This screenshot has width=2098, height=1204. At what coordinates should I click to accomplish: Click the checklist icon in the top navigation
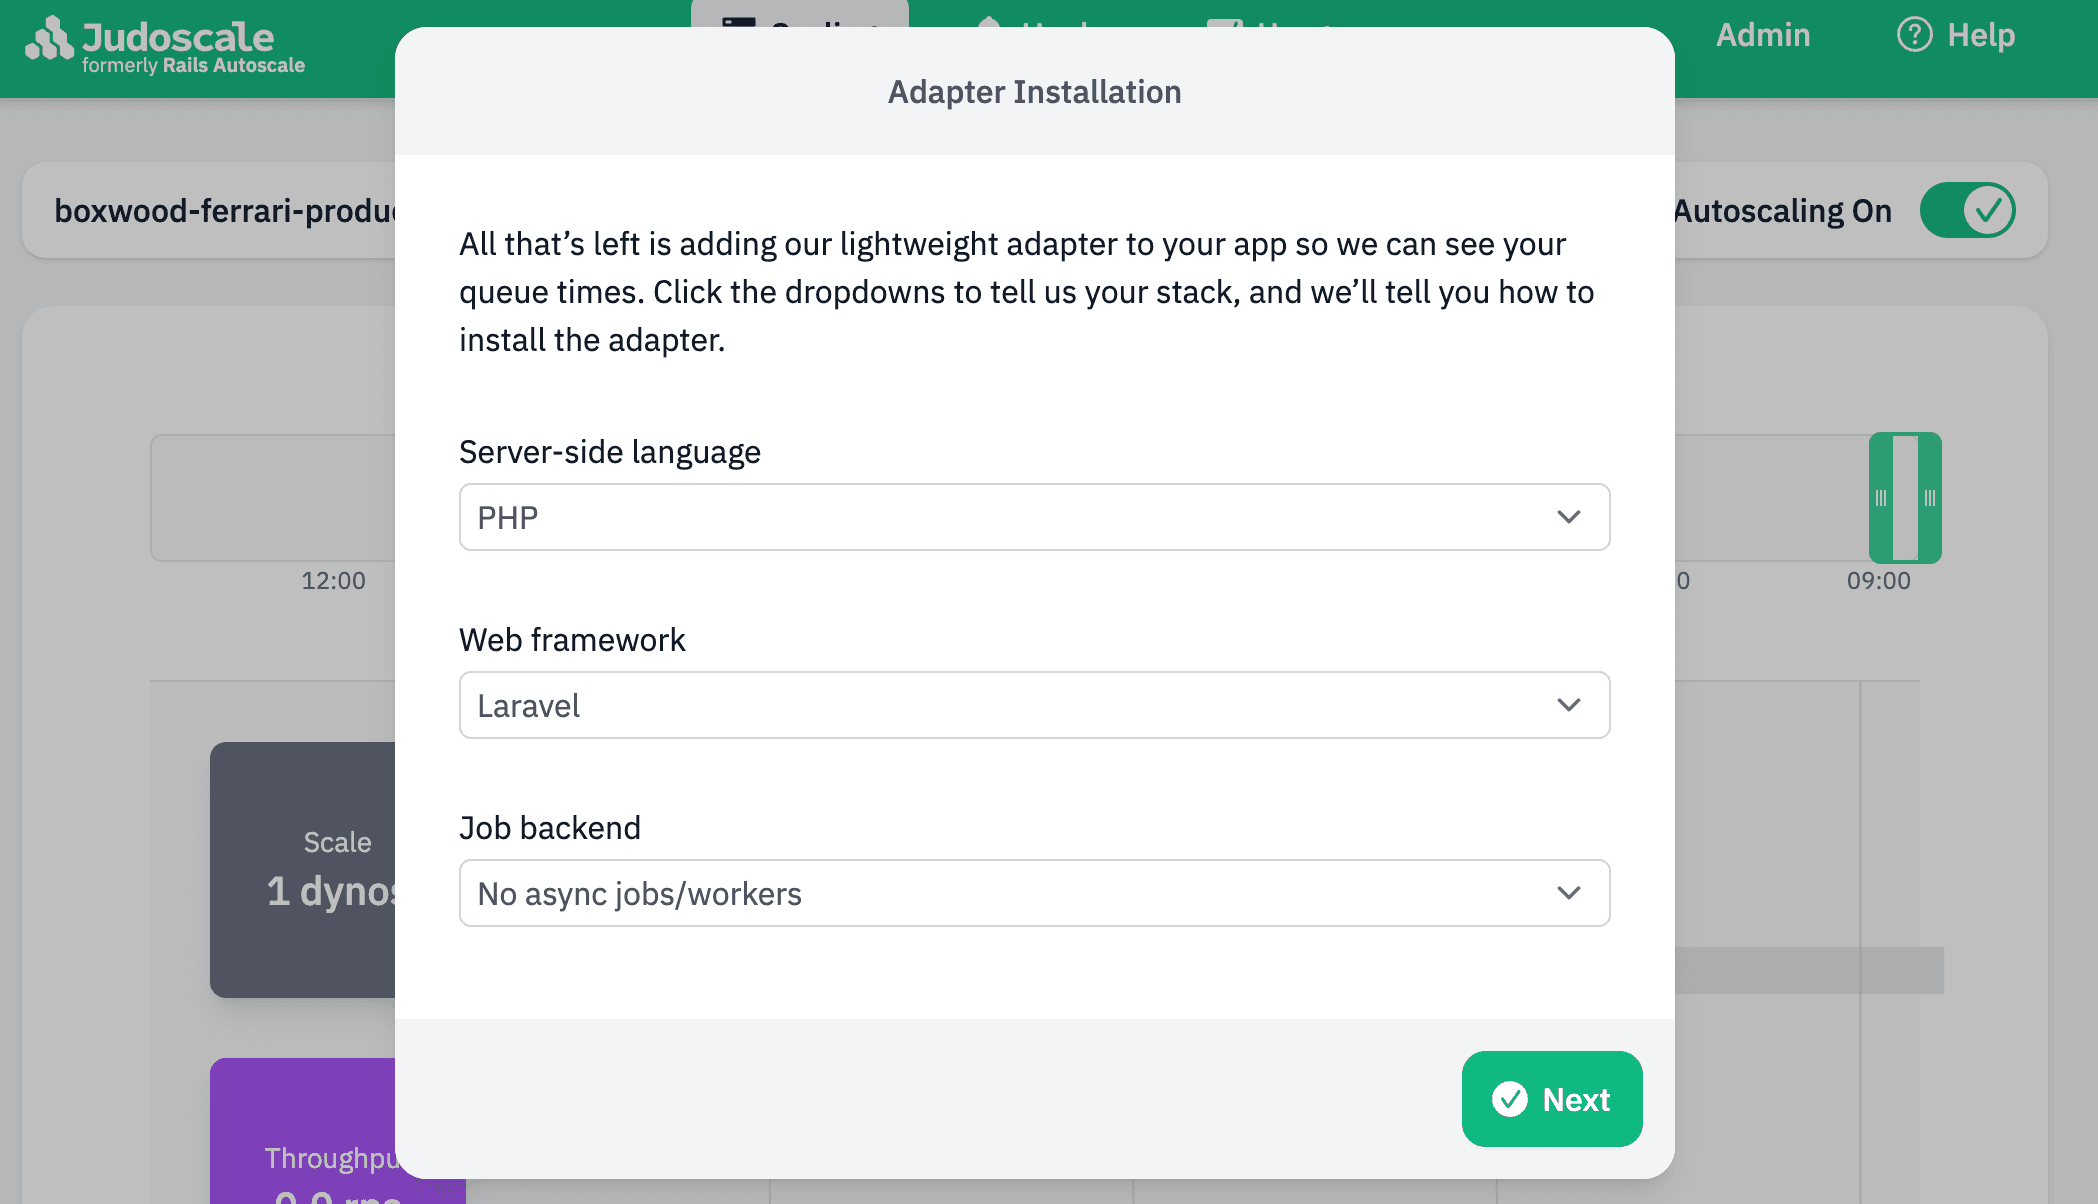[x=1224, y=22]
